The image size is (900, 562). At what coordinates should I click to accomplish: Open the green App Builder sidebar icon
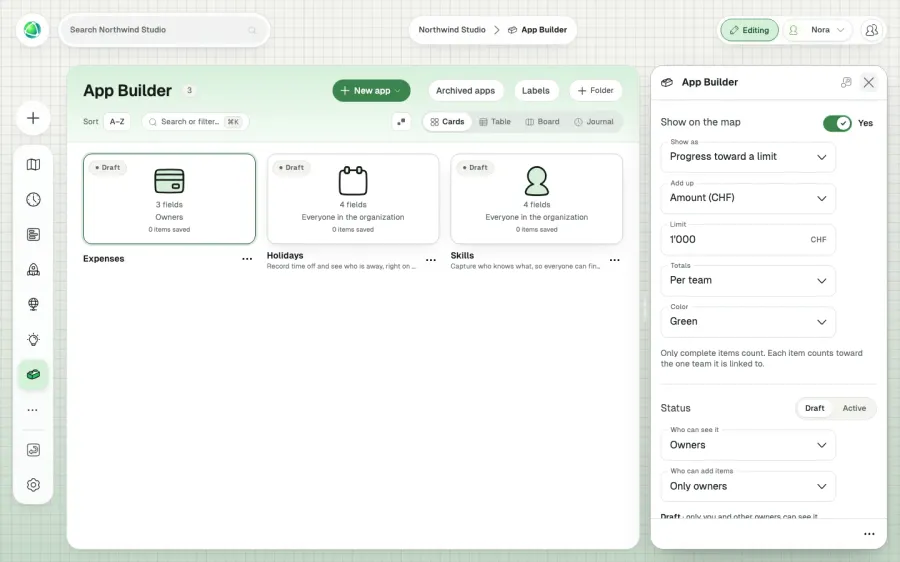pyautogui.click(x=33, y=374)
